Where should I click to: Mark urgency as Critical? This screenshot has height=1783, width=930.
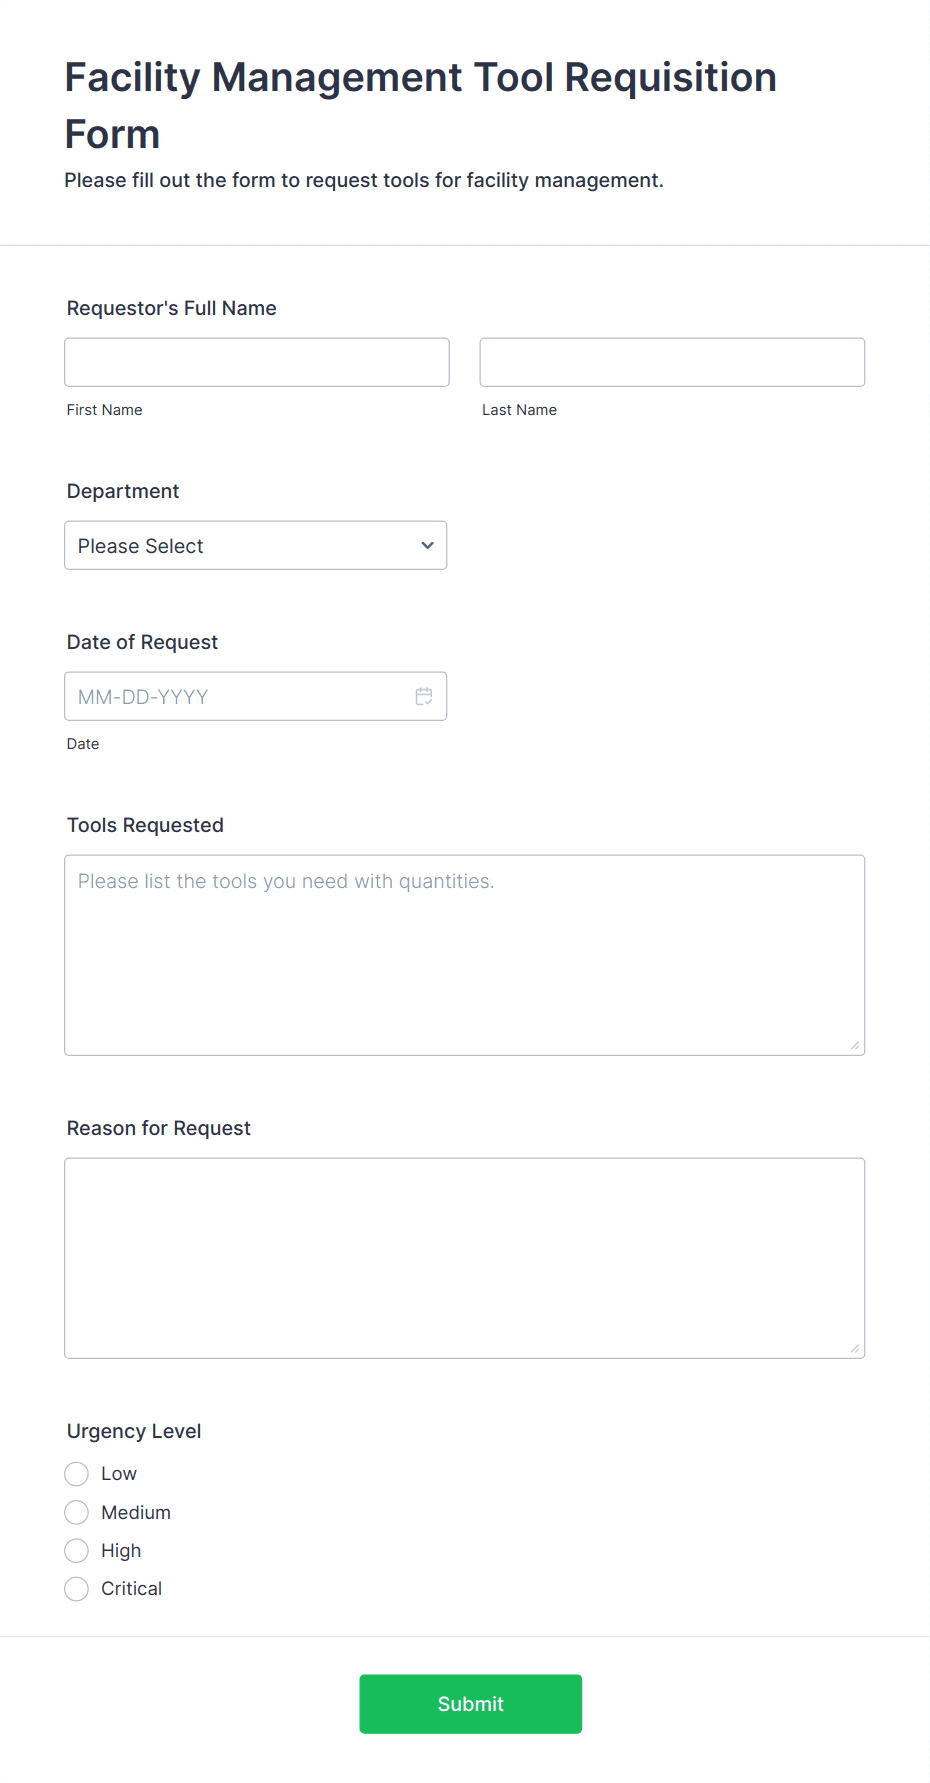76,1588
